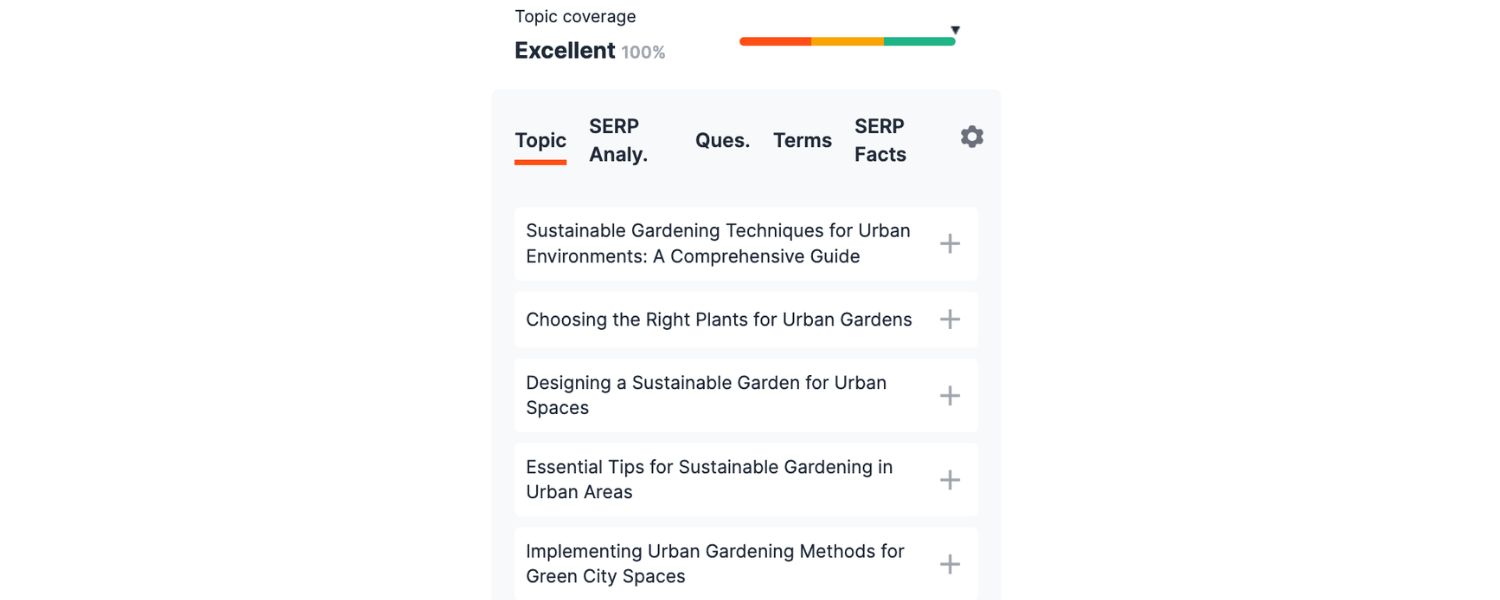This screenshot has width=1500, height=600.
Task: Show the SERP Facts tab
Action: click(x=880, y=141)
